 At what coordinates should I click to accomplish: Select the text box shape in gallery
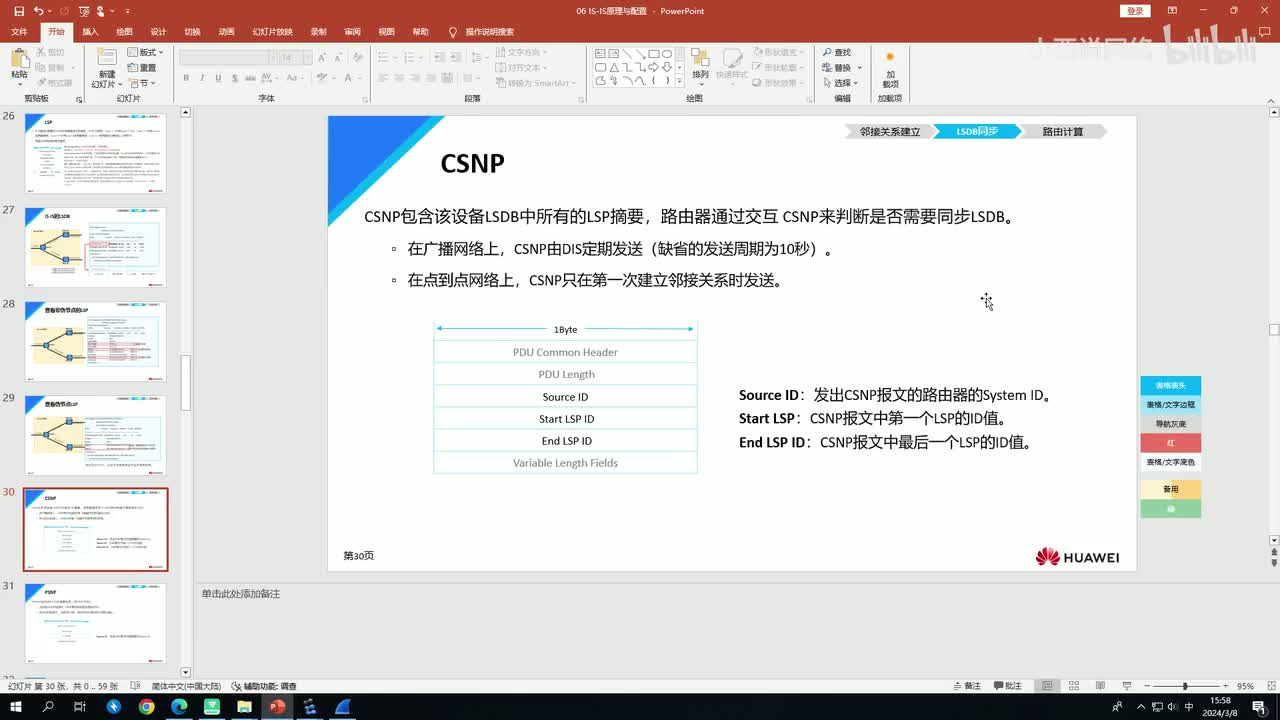[600, 54]
